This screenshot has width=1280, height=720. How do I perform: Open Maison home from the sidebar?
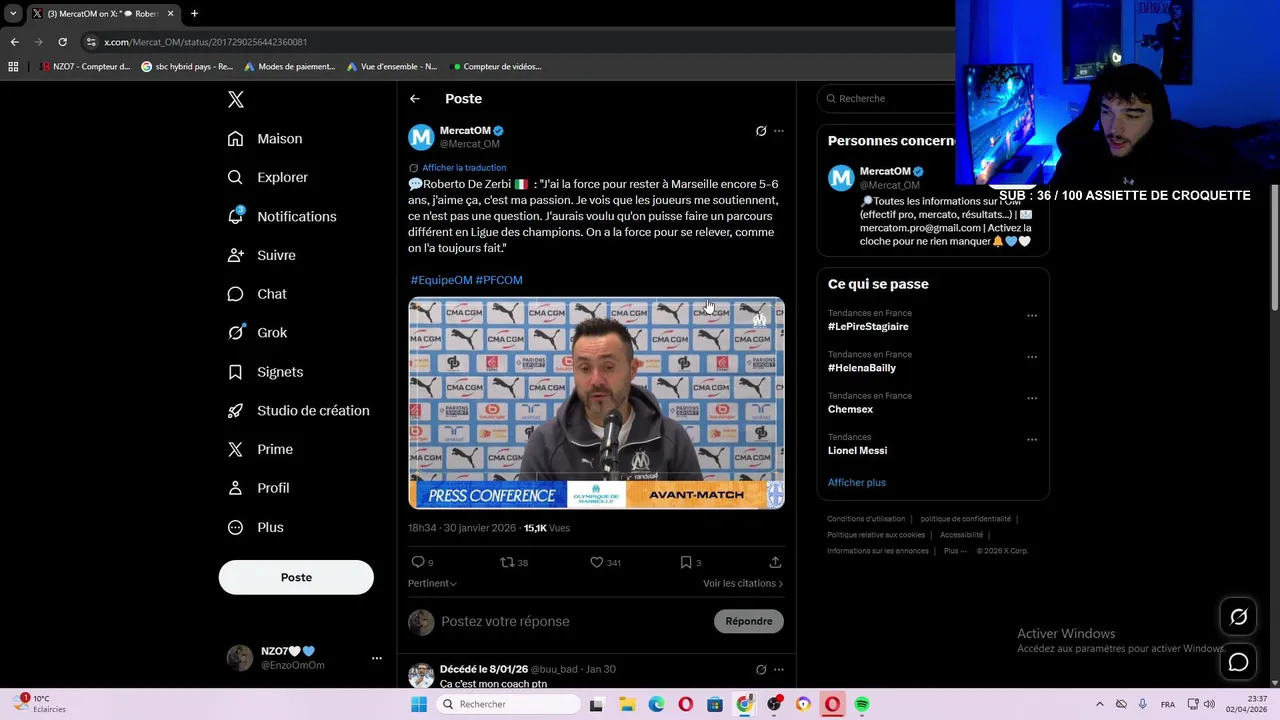click(x=265, y=139)
